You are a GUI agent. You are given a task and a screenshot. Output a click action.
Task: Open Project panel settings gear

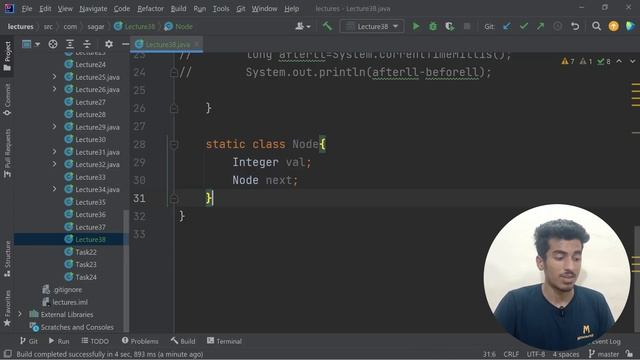pos(109,44)
